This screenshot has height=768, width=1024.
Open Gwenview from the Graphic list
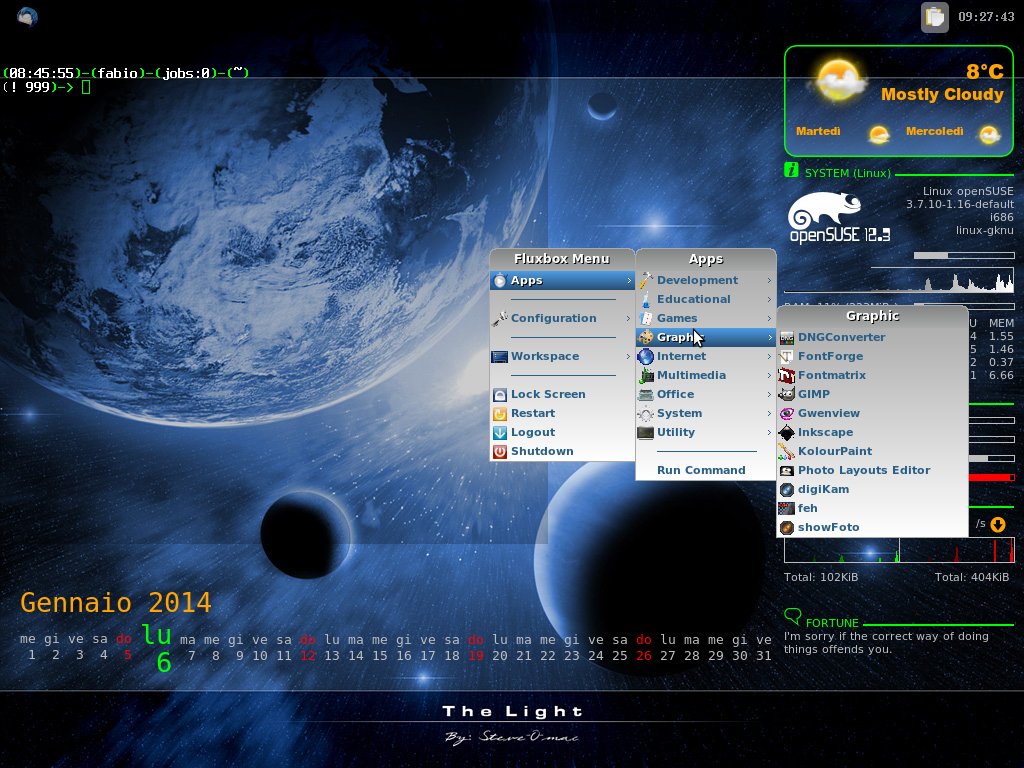click(872, 413)
